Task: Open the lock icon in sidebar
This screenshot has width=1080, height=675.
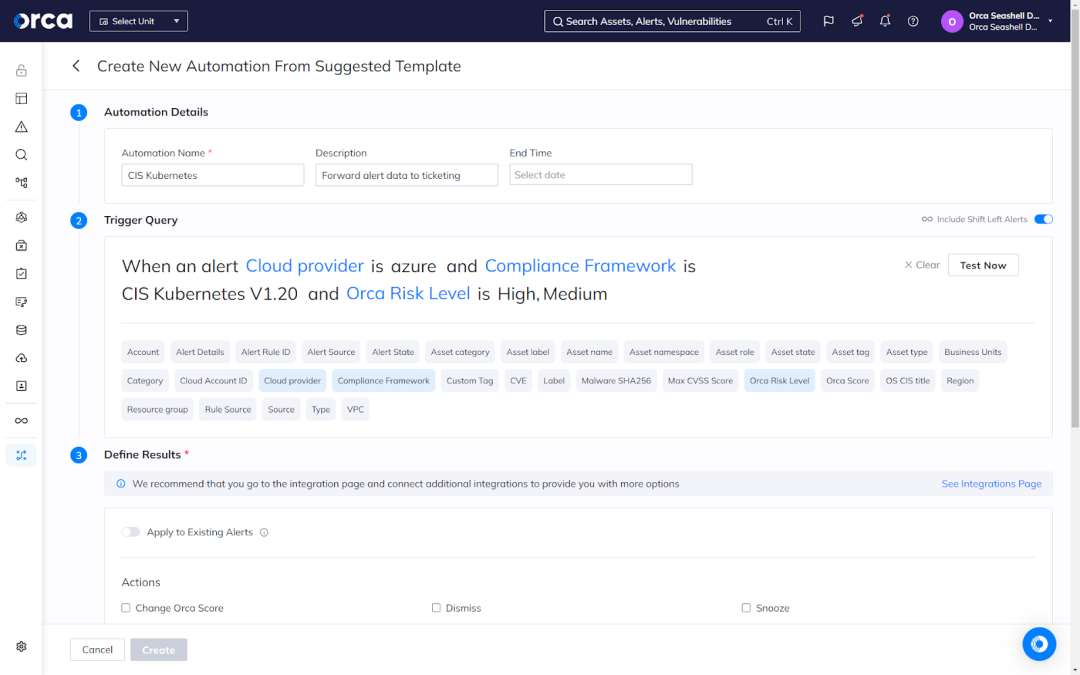Action: pyautogui.click(x=21, y=70)
